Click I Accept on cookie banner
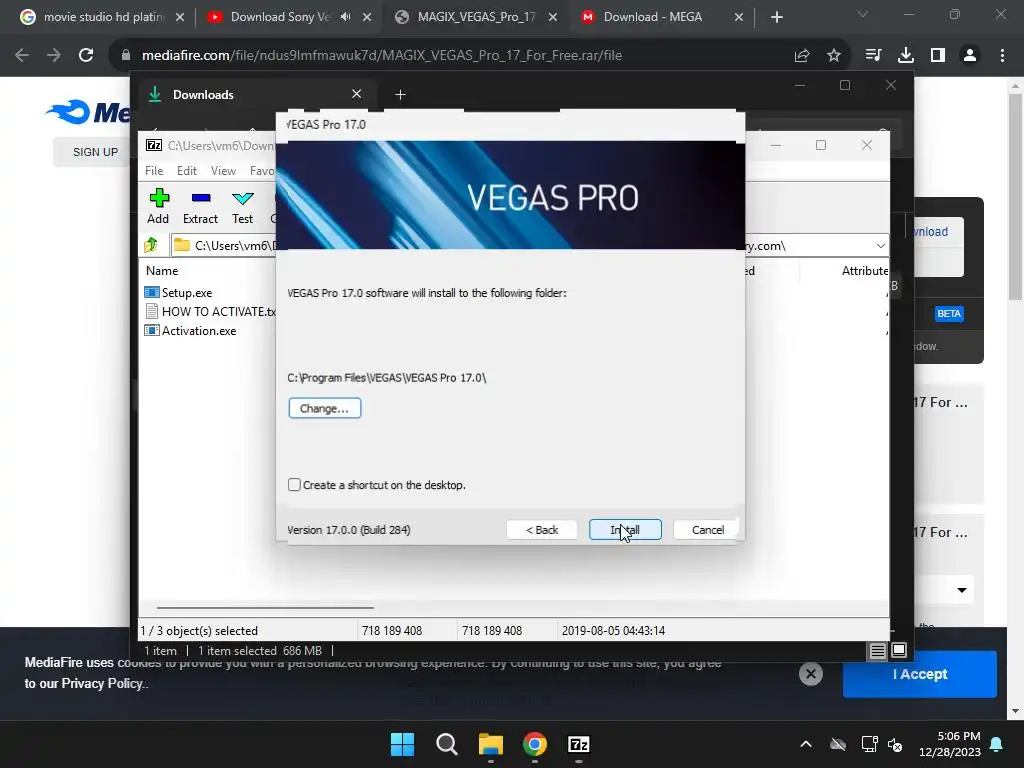Viewport: 1024px width, 768px height. [920, 674]
